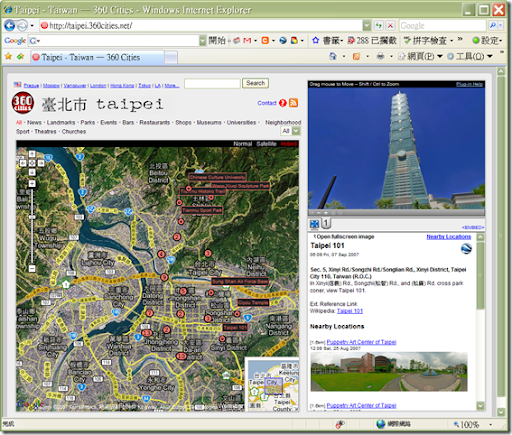Stop loading with the red X icon
The height and width of the screenshot is (435, 512).
(x=390, y=25)
